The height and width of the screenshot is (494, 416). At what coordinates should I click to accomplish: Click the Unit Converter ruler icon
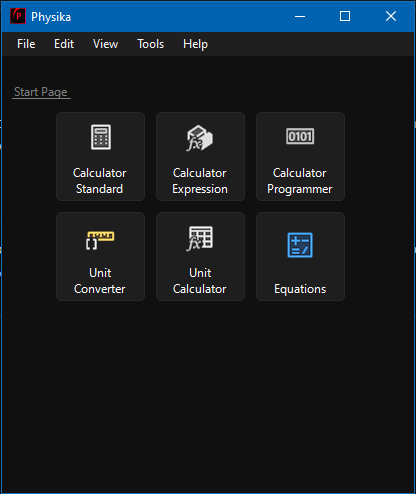(100, 240)
